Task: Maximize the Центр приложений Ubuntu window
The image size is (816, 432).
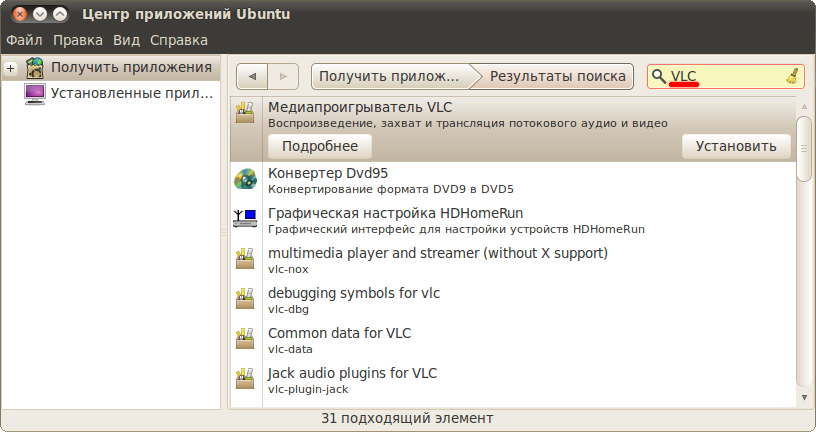Action: 60,14
